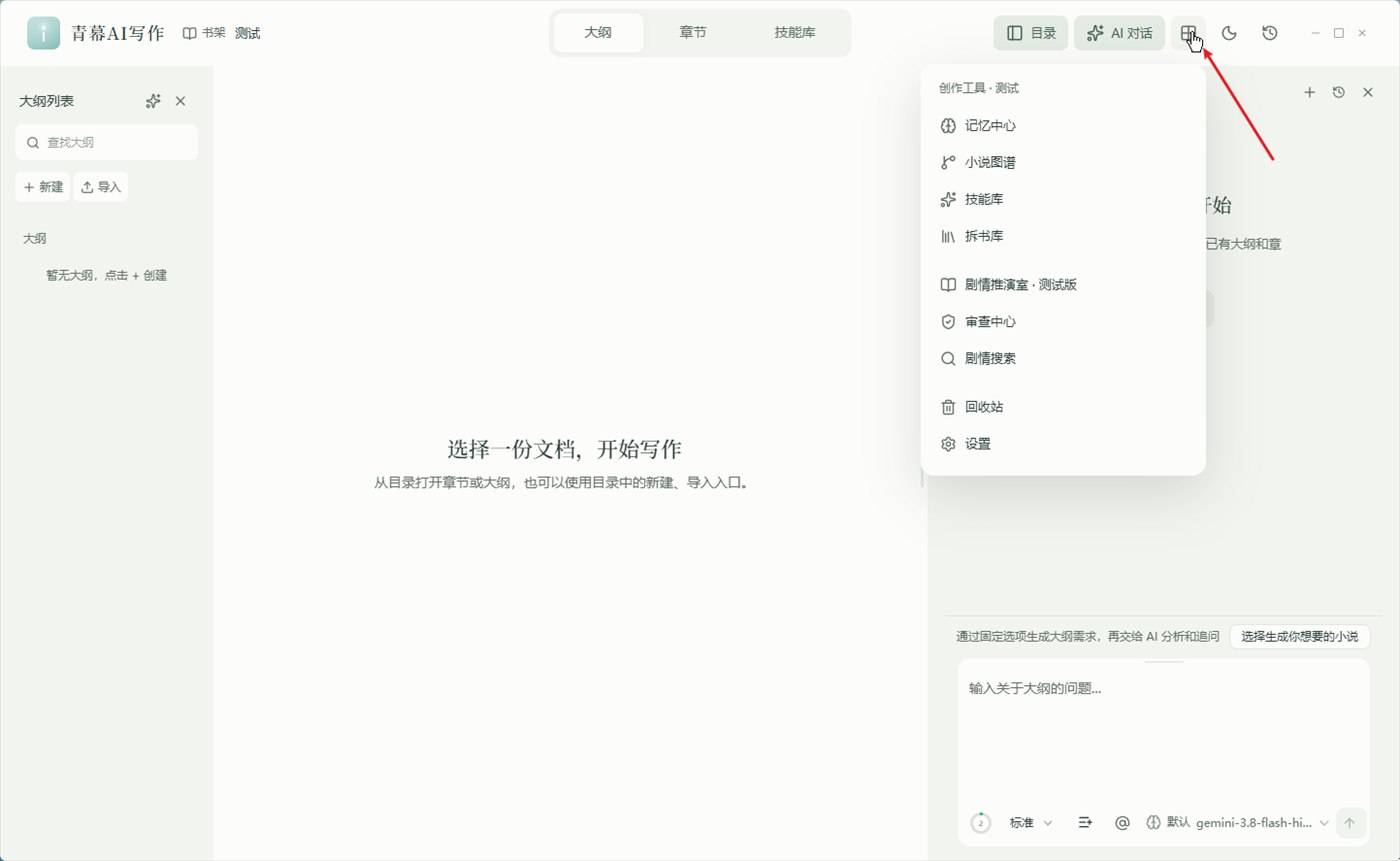Click the creation tools grid icon
Screen dimensions: 1400x861
point(1188,33)
